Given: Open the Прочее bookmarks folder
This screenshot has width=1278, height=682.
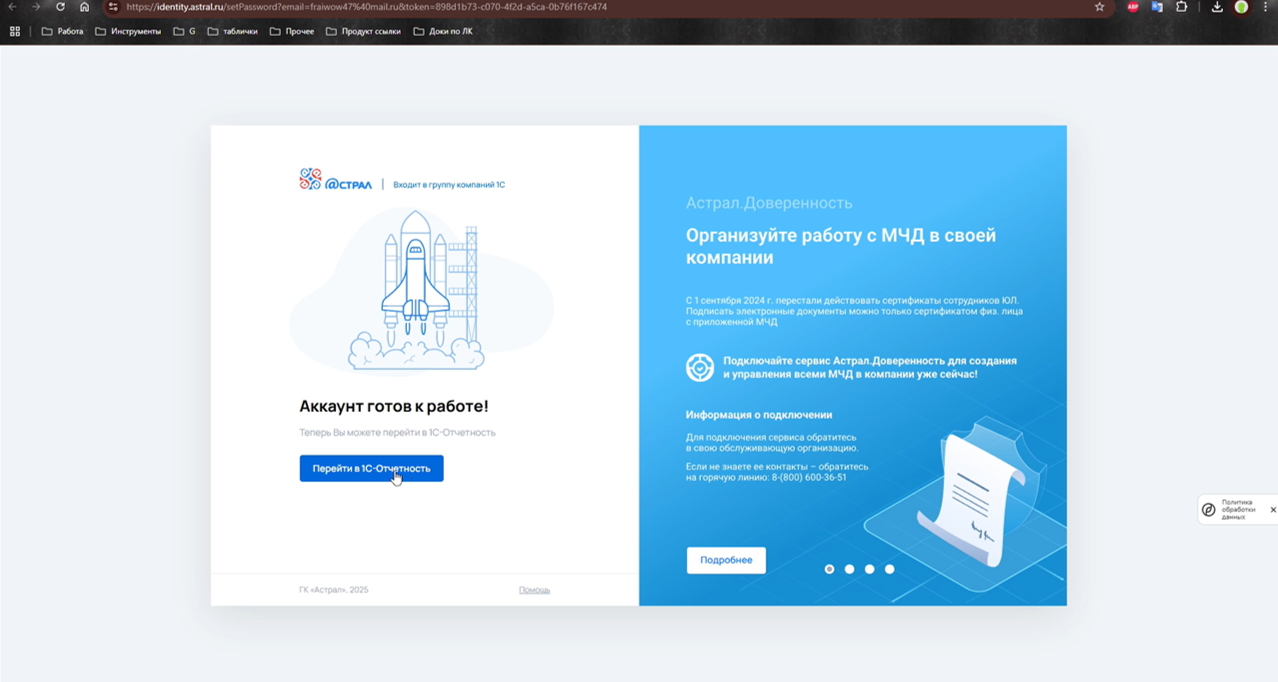Looking at the screenshot, I should click(x=292, y=31).
